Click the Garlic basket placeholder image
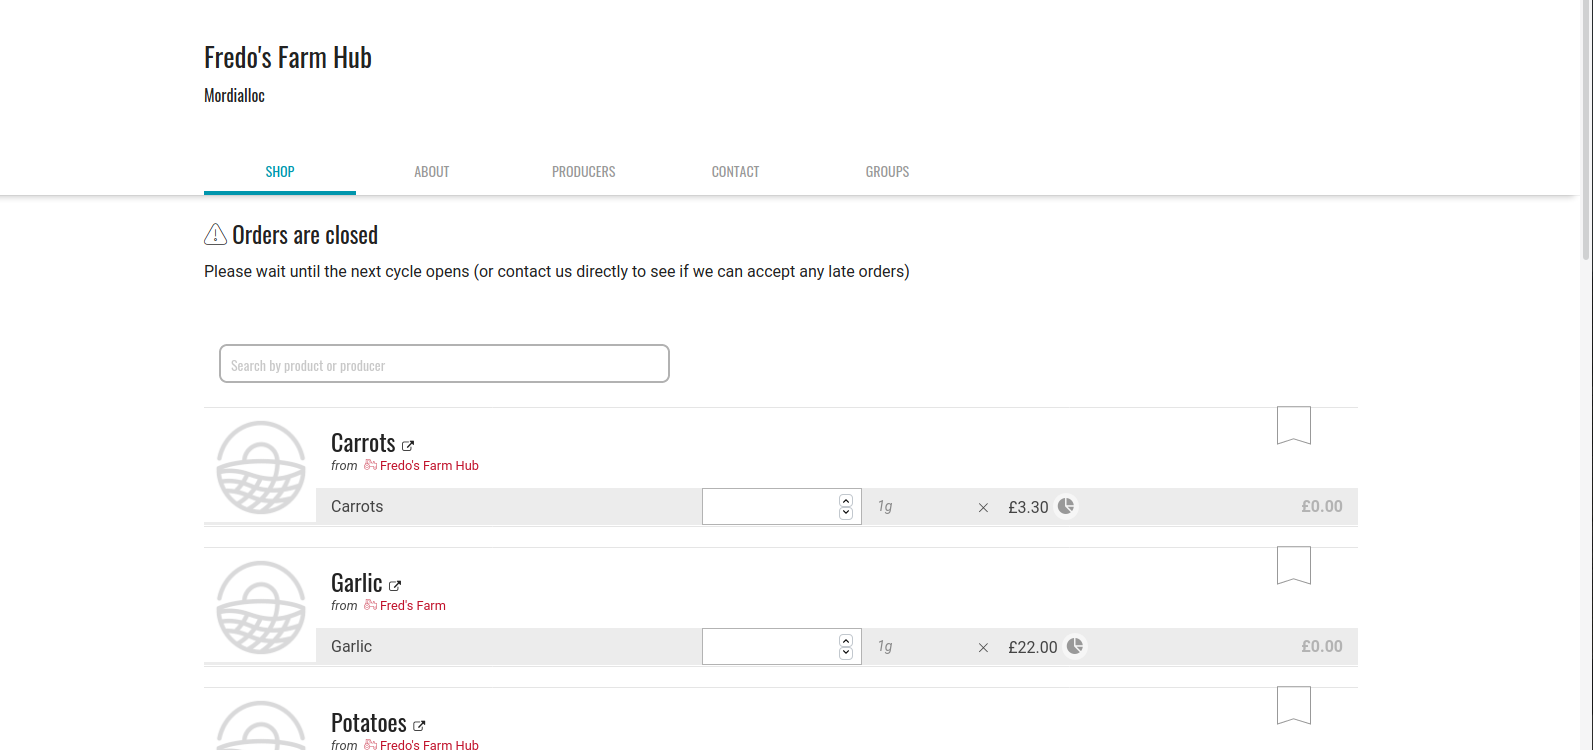 coord(261,607)
